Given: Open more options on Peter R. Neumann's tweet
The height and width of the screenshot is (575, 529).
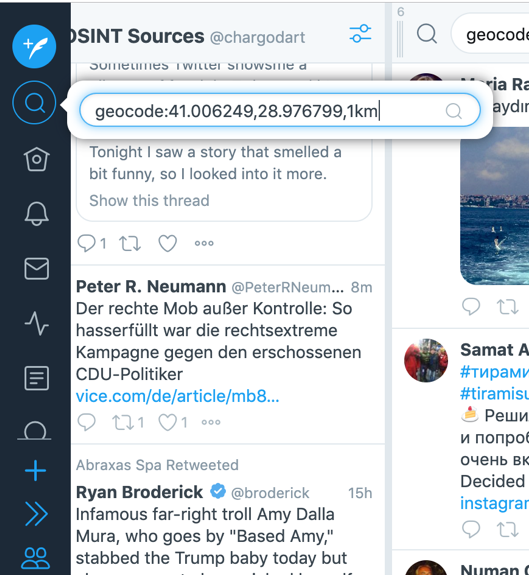Looking at the screenshot, I should [211, 422].
